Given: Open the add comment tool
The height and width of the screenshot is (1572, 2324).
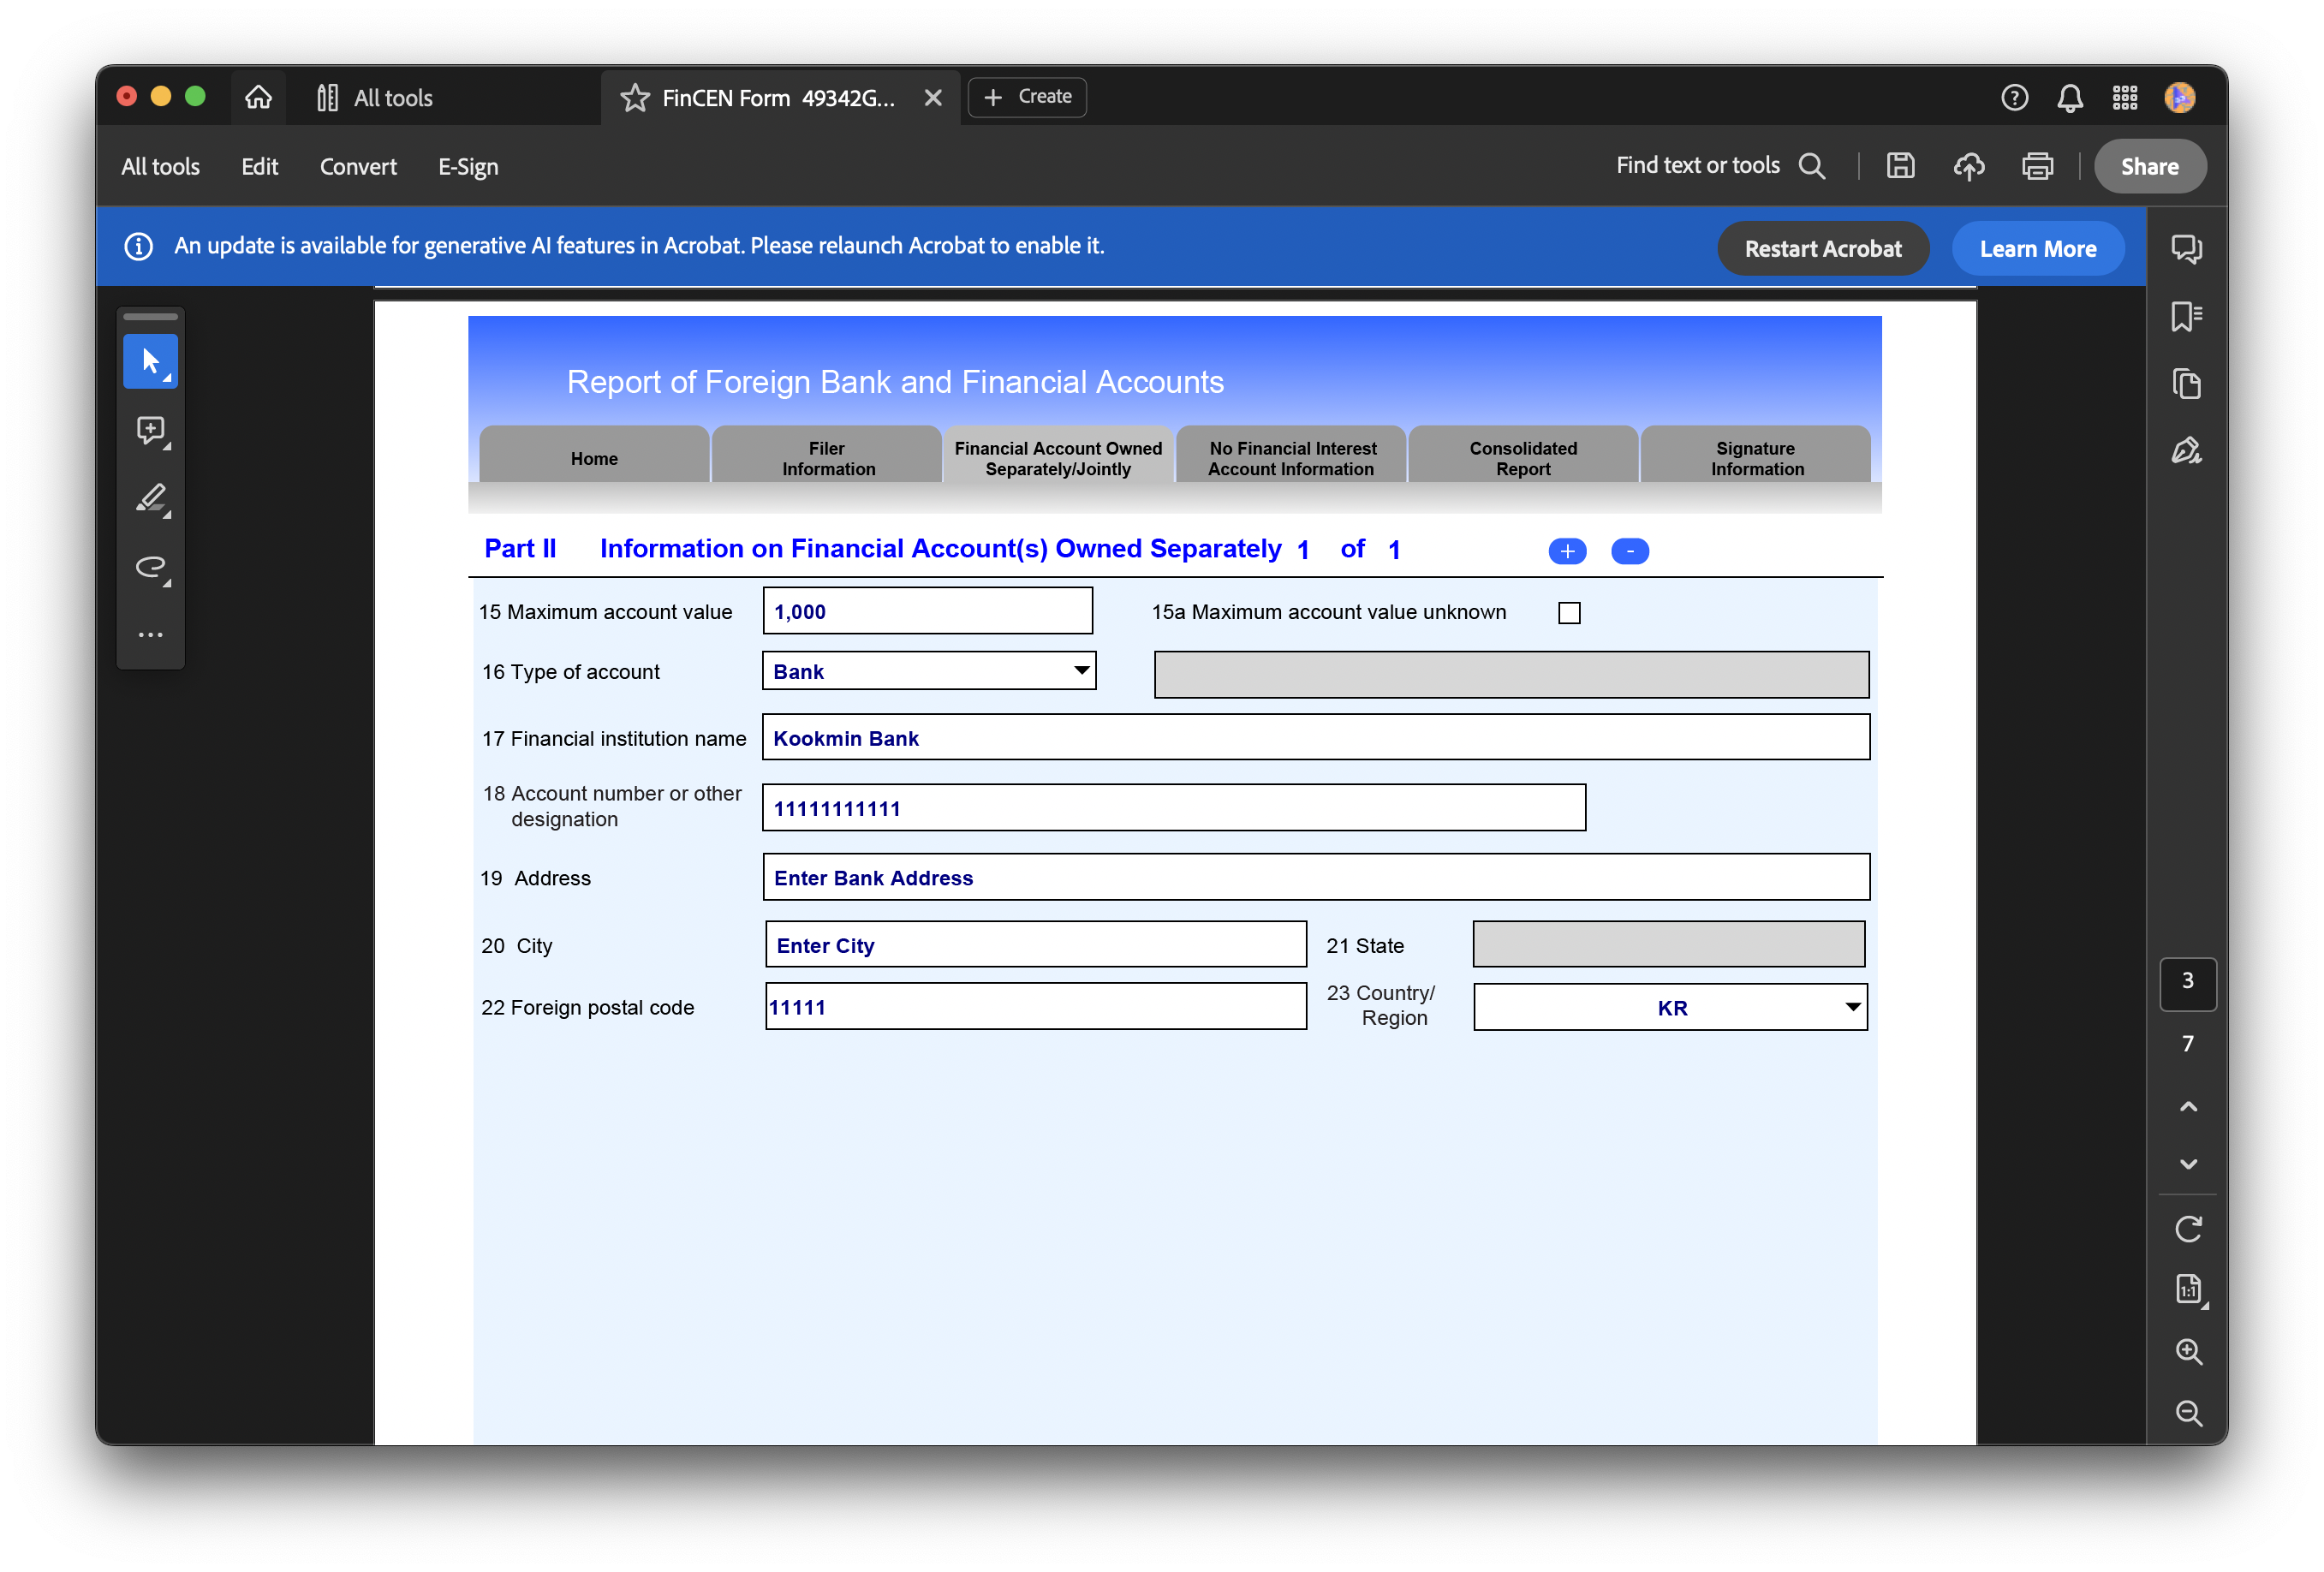Looking at the screenshot, I should click(x=150, y=430).
